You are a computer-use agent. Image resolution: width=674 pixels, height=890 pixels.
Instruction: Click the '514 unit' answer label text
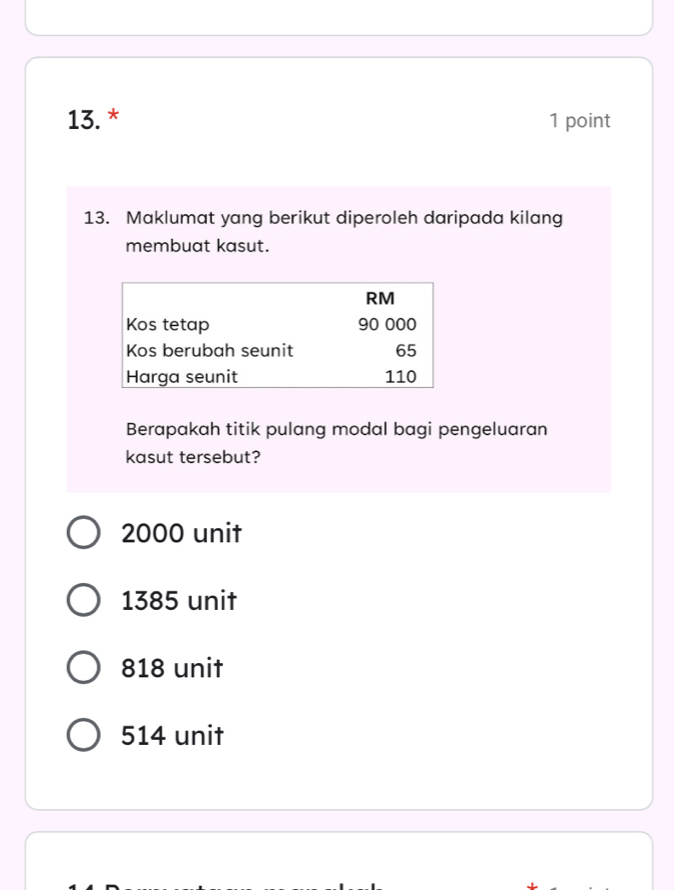tap(172, 736)
